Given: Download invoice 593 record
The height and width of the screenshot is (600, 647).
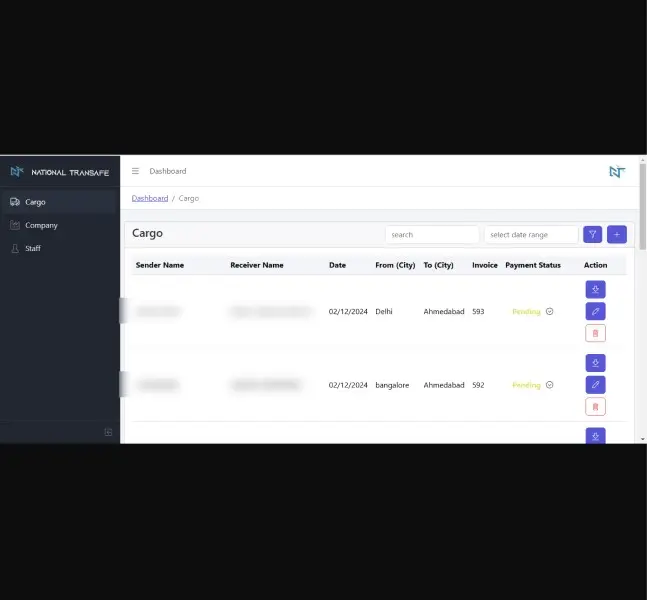Looking at the screenshot, I should 595,289.
